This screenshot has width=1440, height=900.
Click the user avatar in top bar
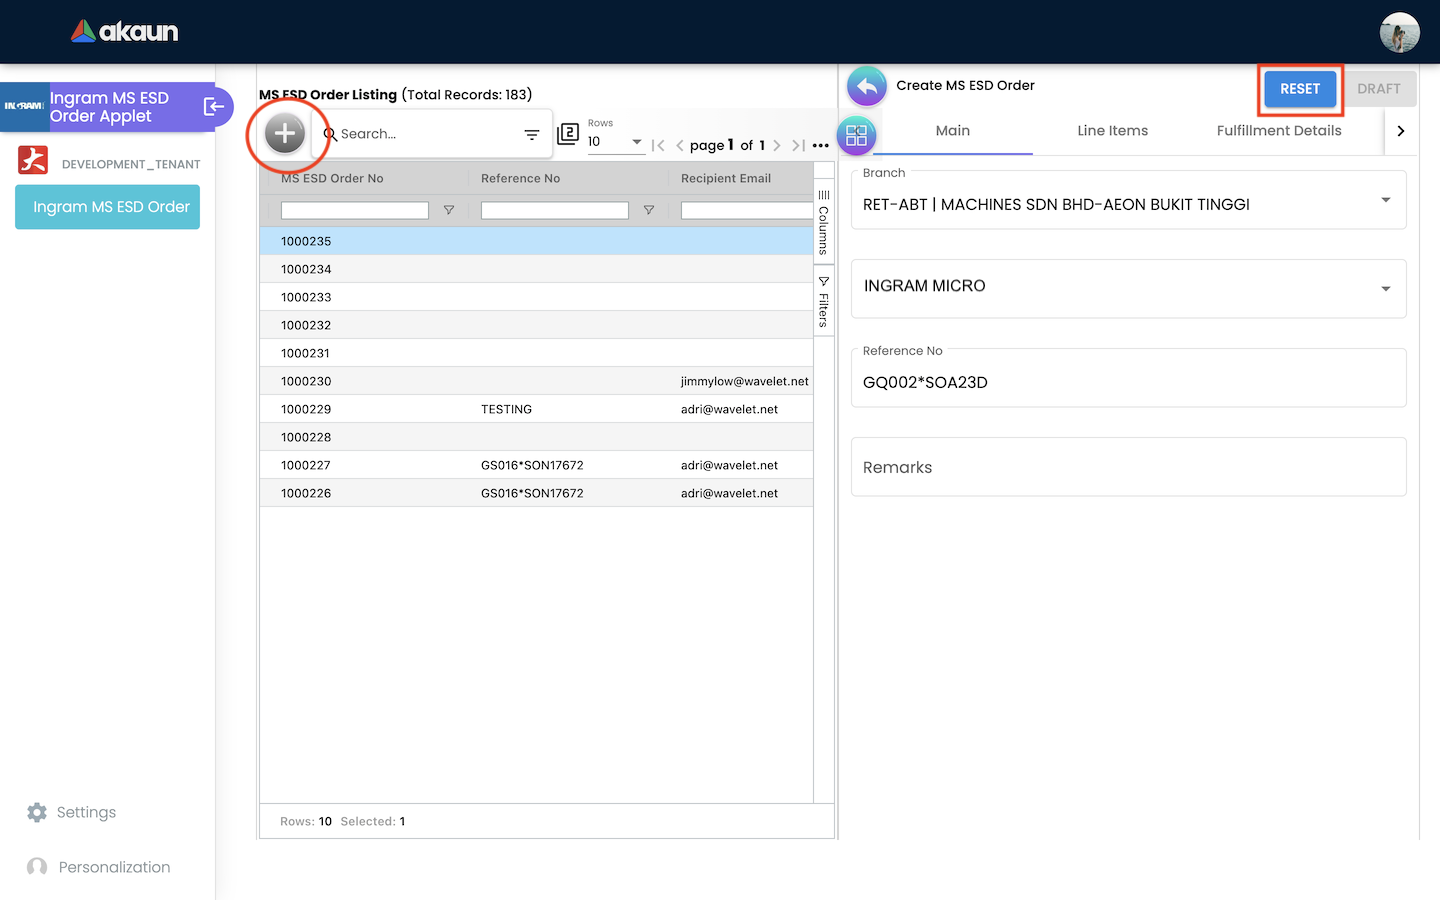pyautogui.click(x=1399, y=32)
